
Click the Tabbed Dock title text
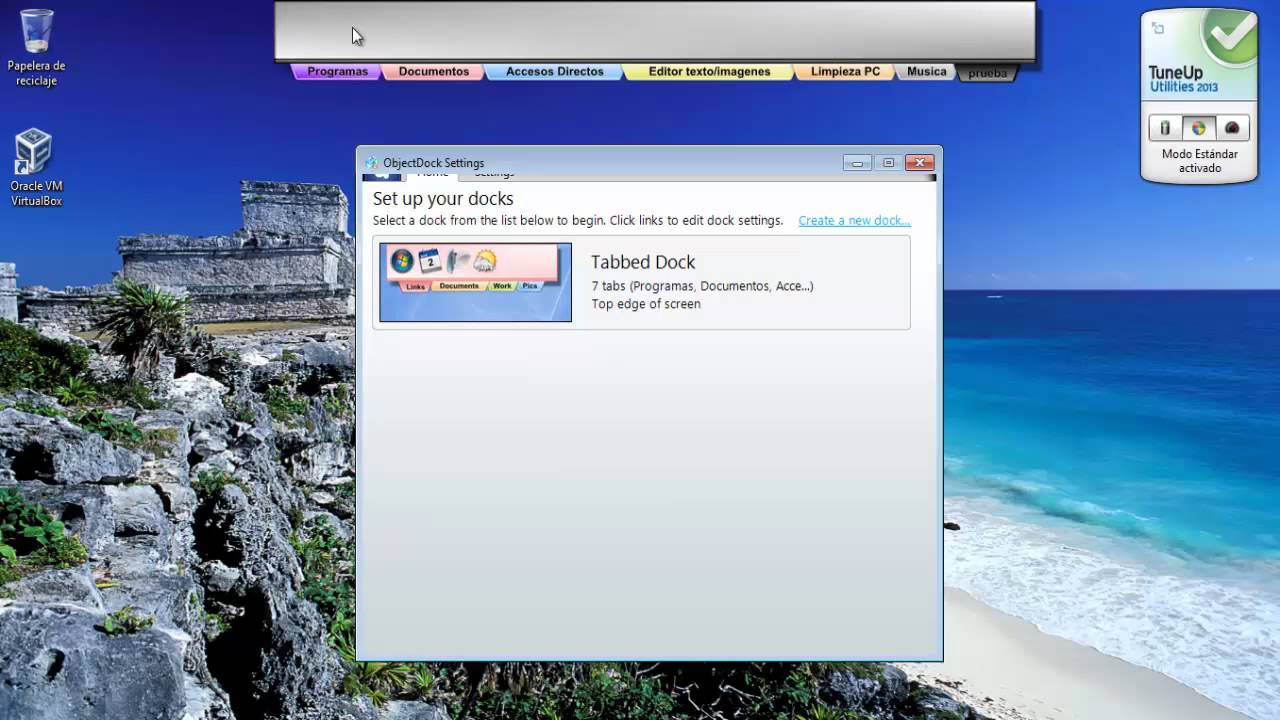point(643,262)
